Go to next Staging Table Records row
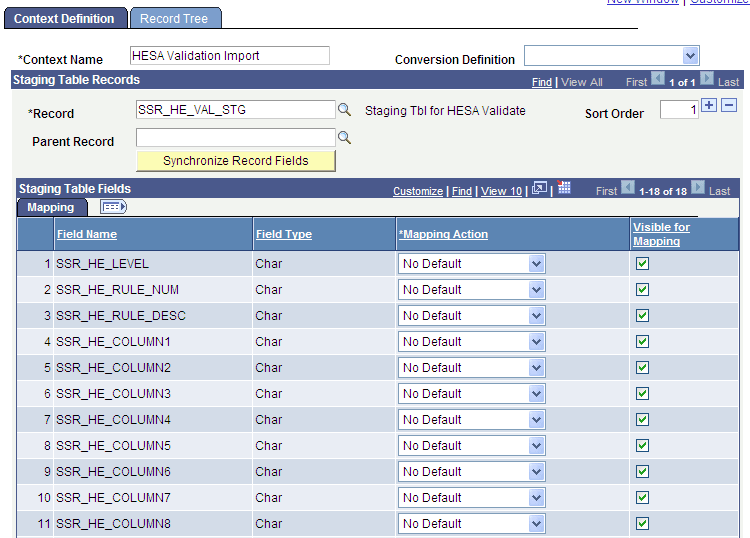Viewport: 750px width, 538px height. pyautogui.click(x=707, y=78)
